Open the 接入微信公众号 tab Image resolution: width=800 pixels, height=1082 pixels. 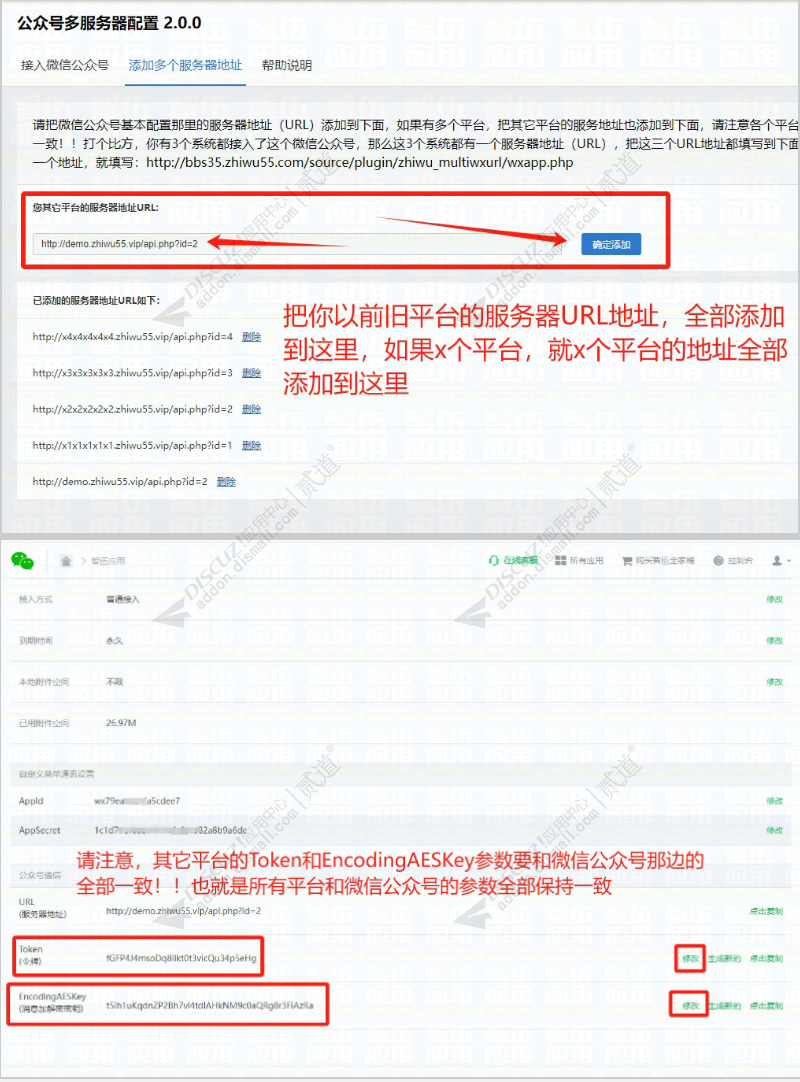65,65
